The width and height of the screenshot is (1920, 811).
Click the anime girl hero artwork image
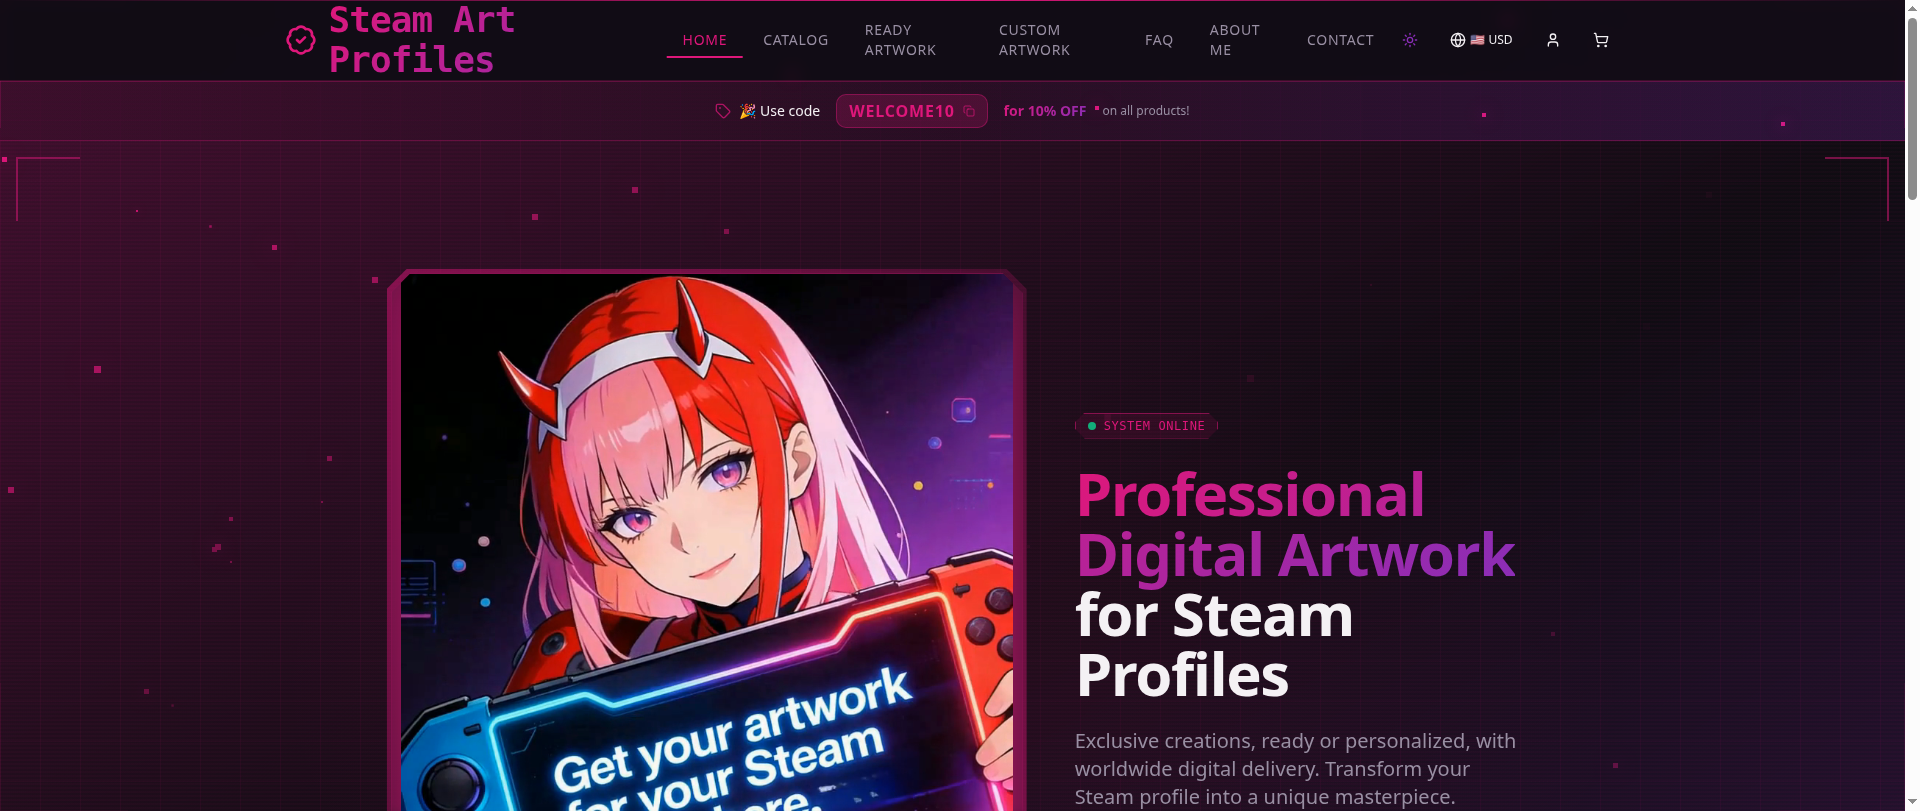click(x=706, y=540)
